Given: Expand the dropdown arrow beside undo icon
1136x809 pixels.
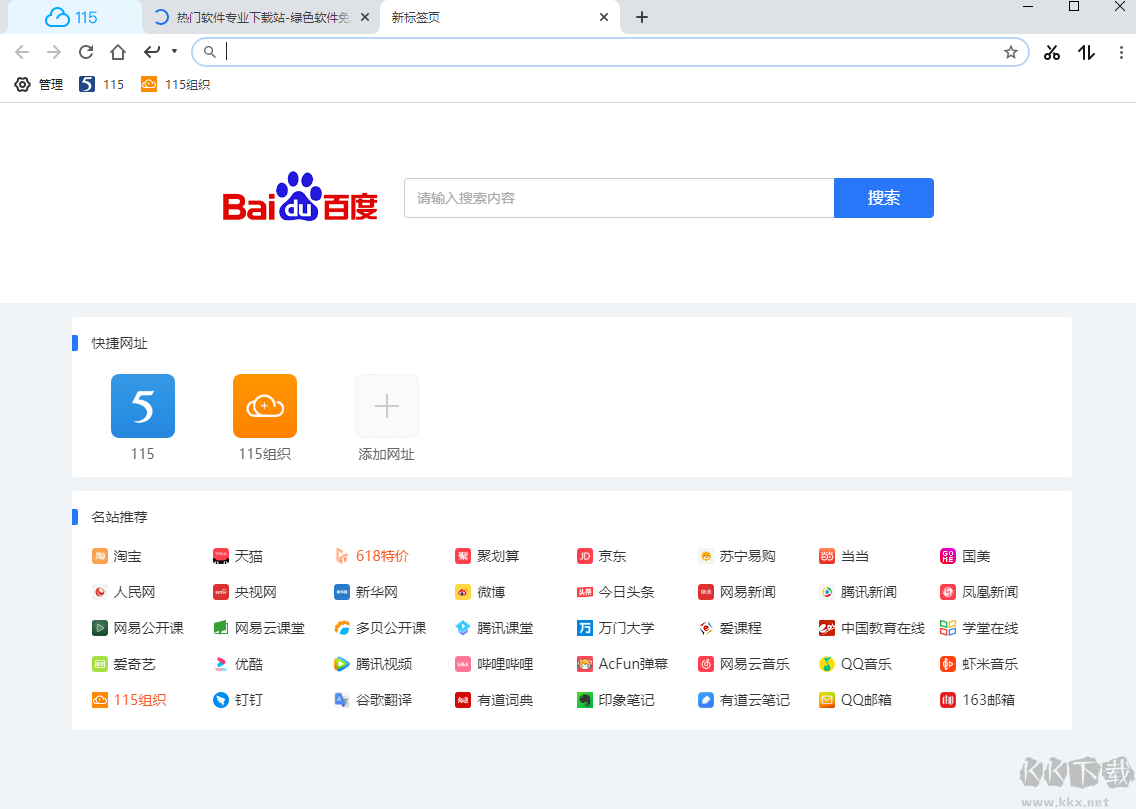Looking at the screenshot, I should 175,51.
